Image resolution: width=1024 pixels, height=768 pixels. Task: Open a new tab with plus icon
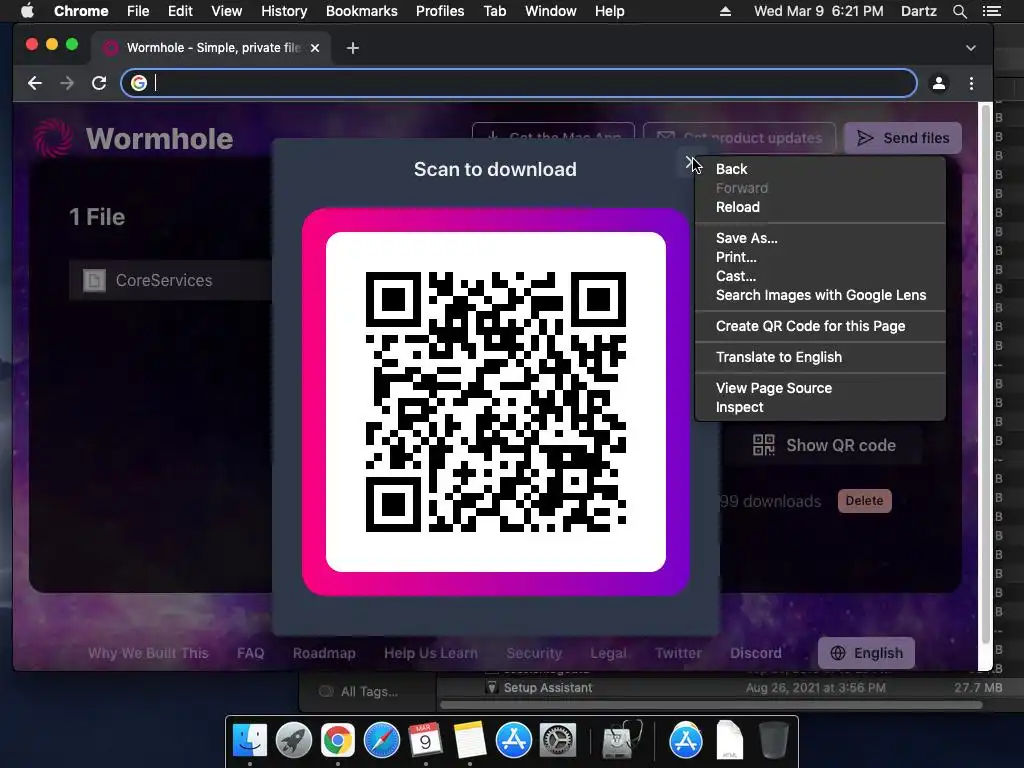point(353,48)
